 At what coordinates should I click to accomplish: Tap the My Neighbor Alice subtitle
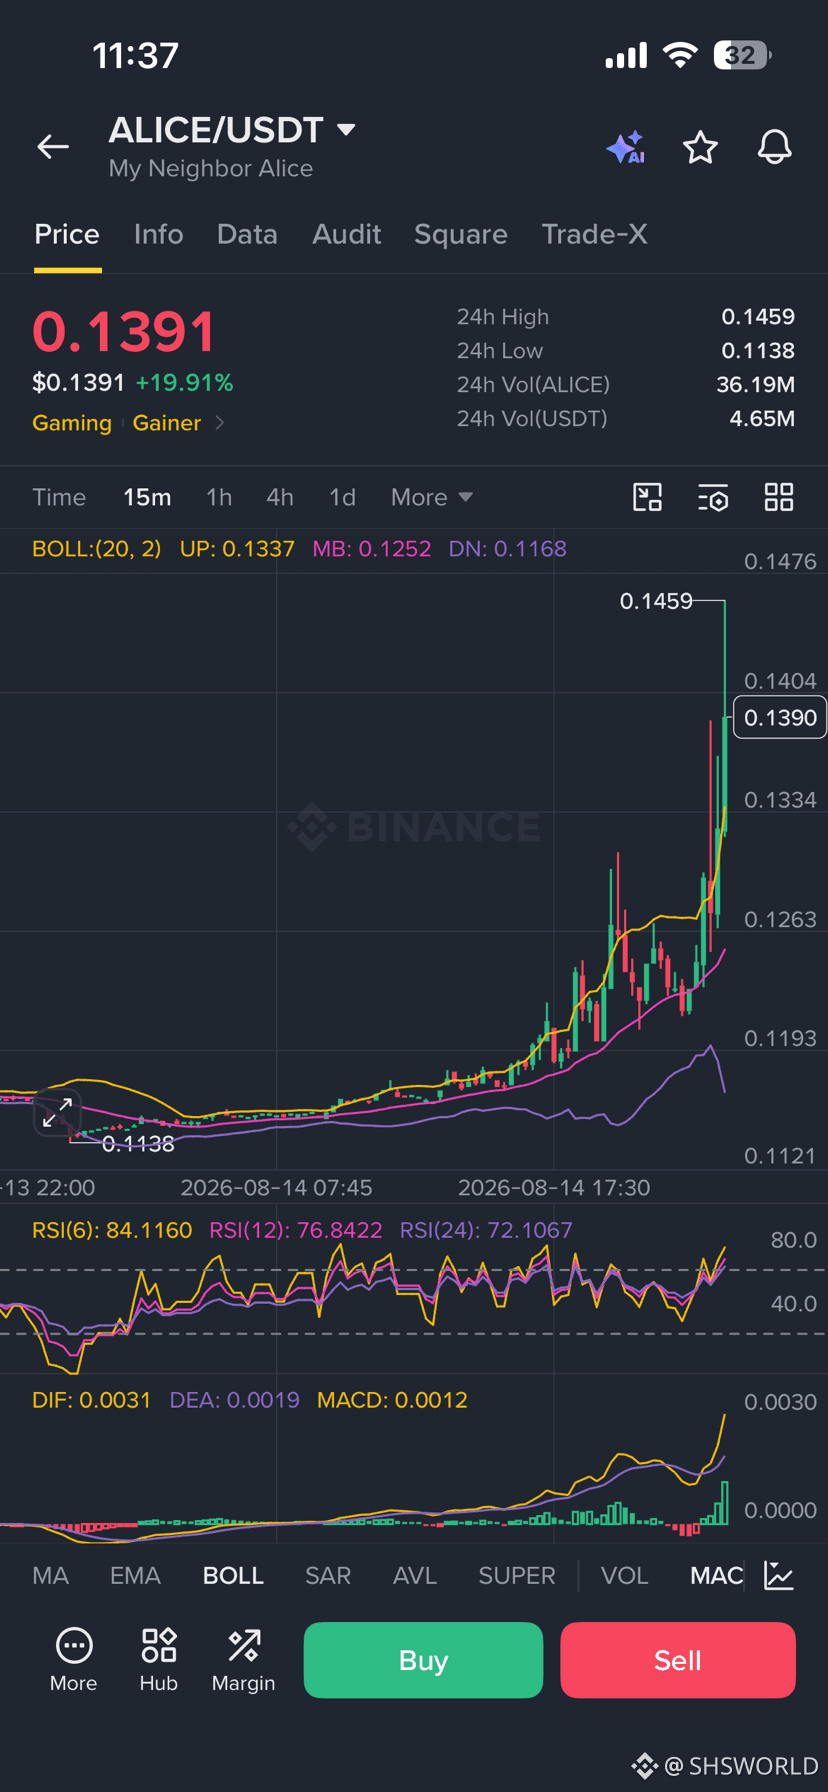(211, 168)
